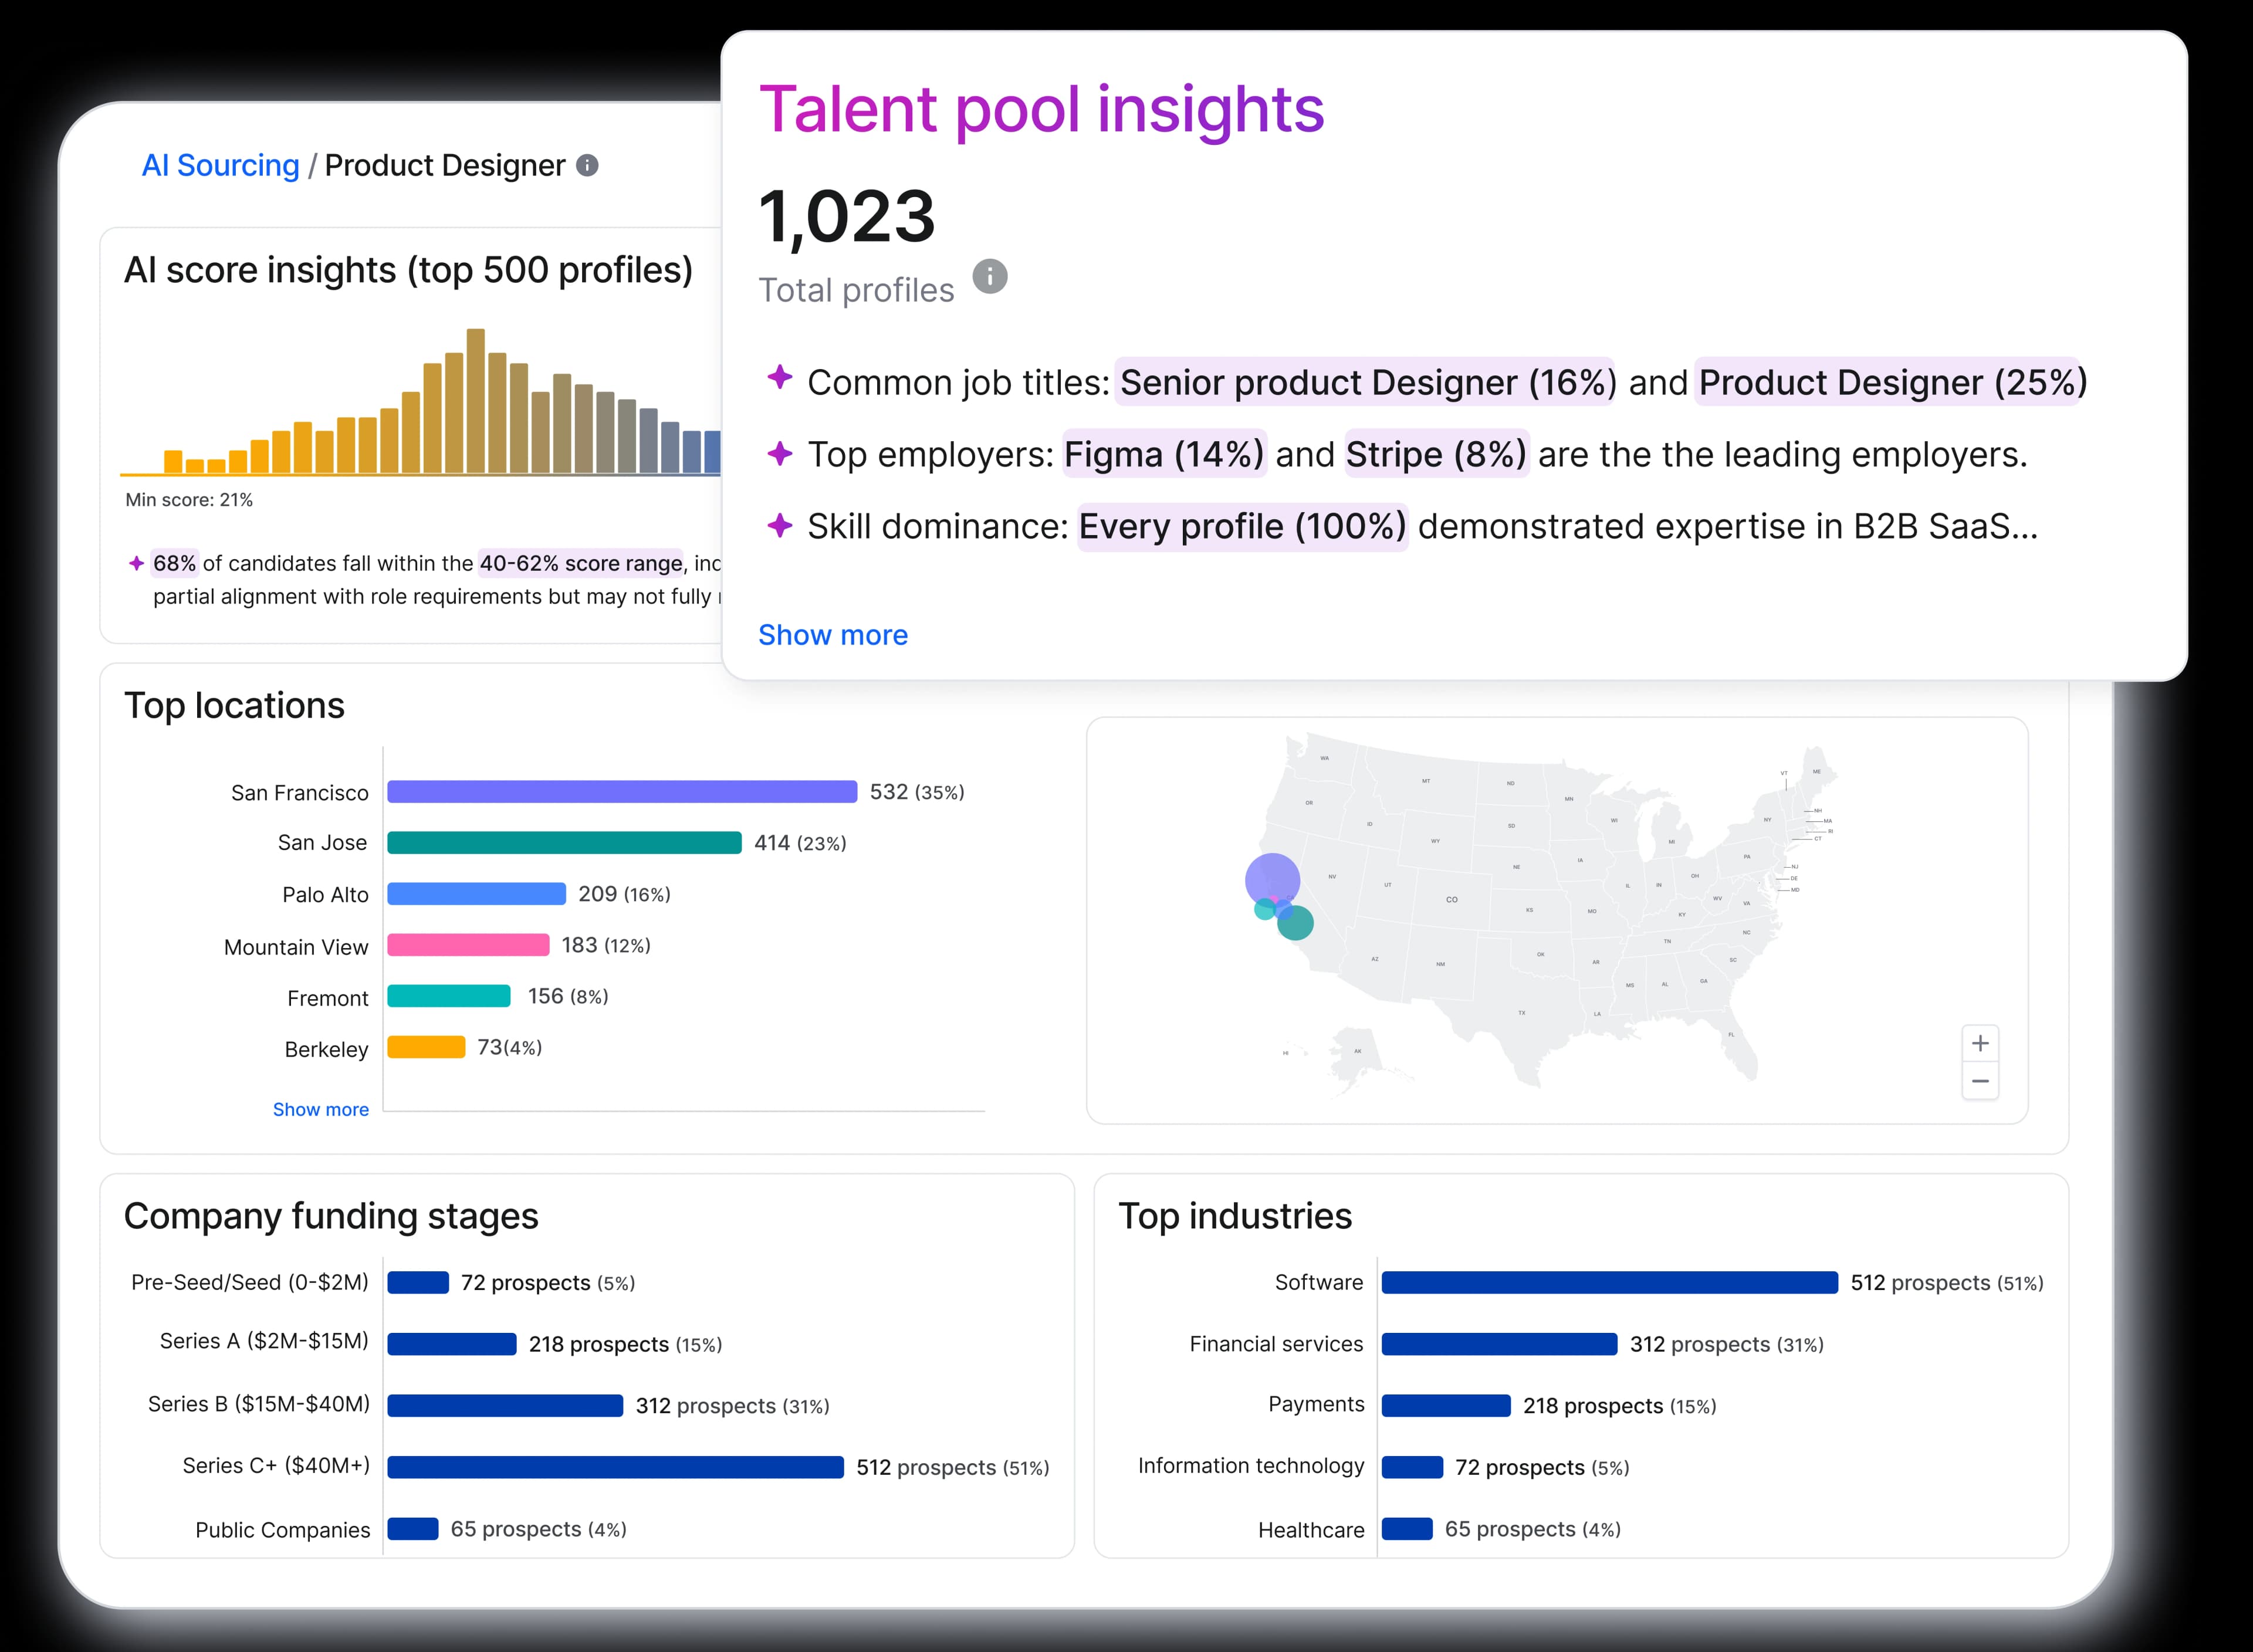Screen dimensions: 2253x1652
Task: Click info icon next to Total profiles
Action: click(990, 276)
